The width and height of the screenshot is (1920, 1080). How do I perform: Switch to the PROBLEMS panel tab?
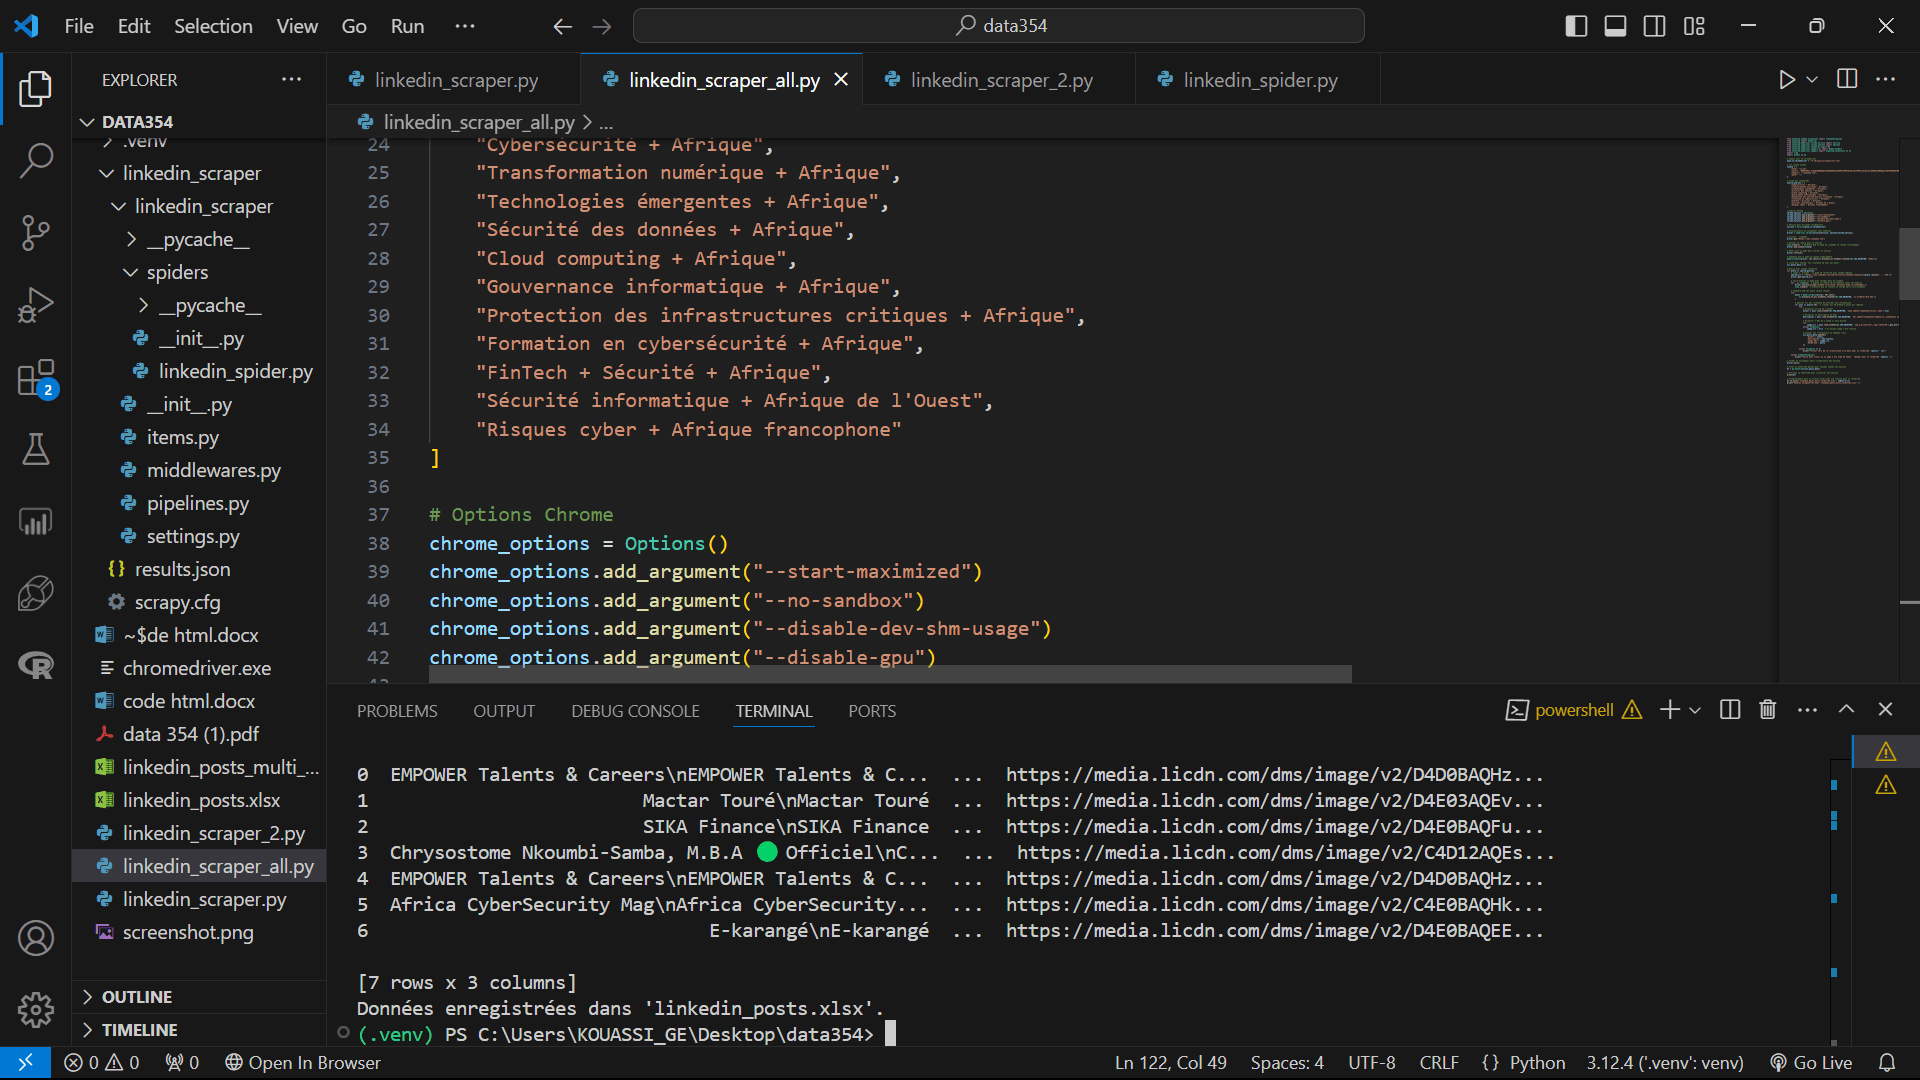tap(397, 711)
